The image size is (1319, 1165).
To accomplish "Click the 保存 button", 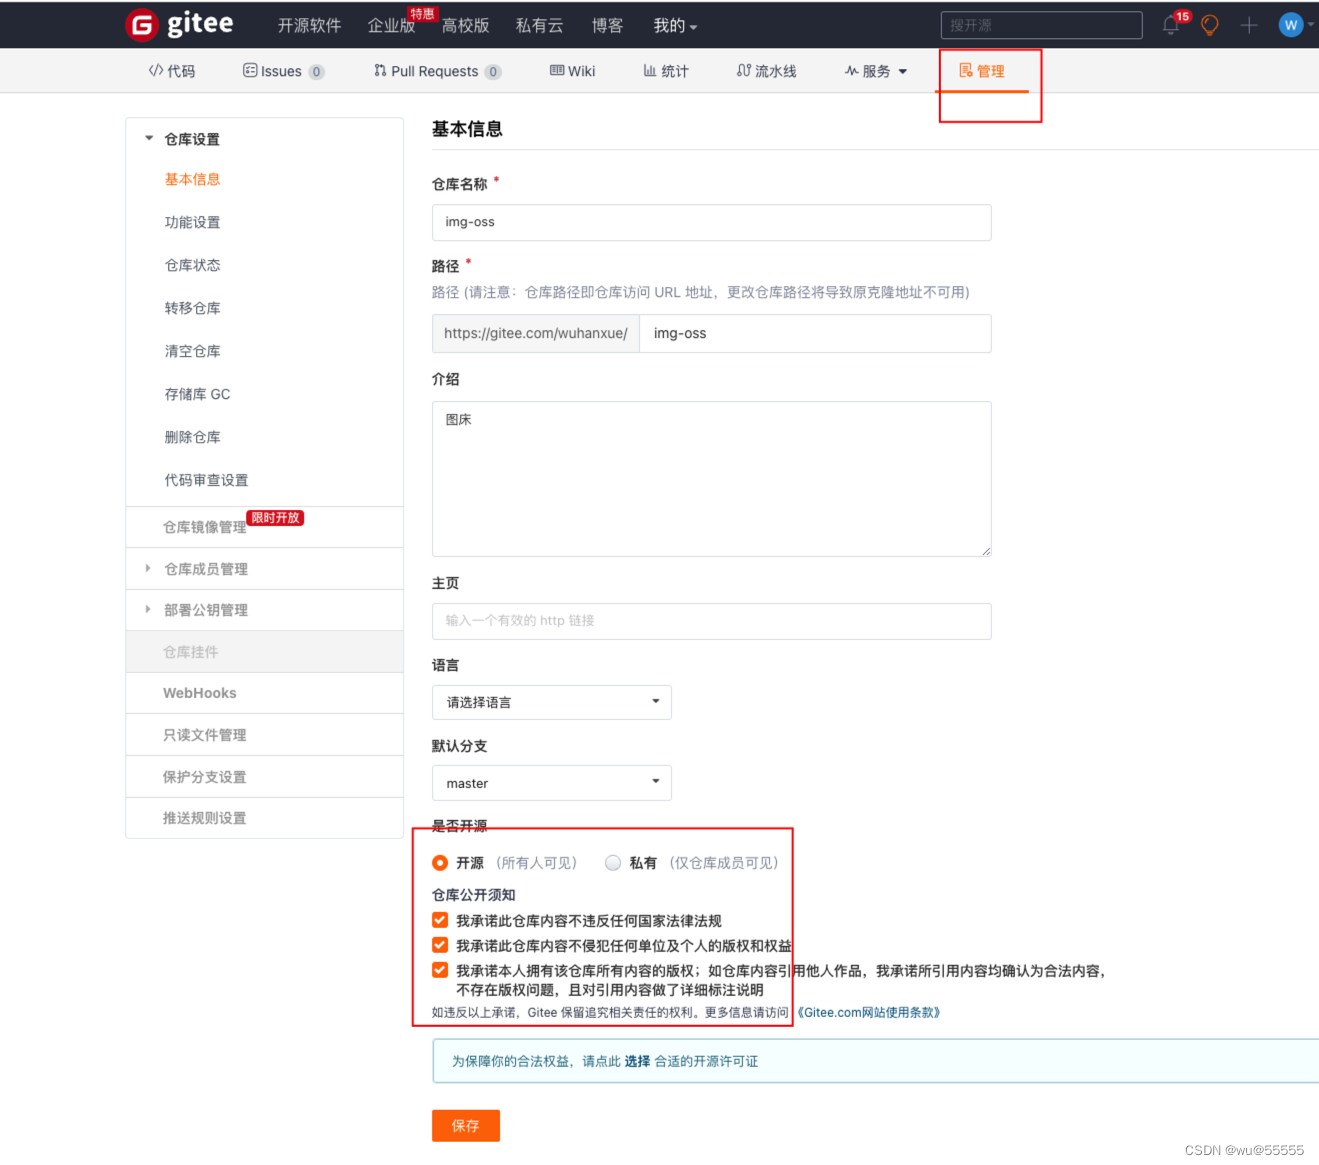I will click(466, 1126).
